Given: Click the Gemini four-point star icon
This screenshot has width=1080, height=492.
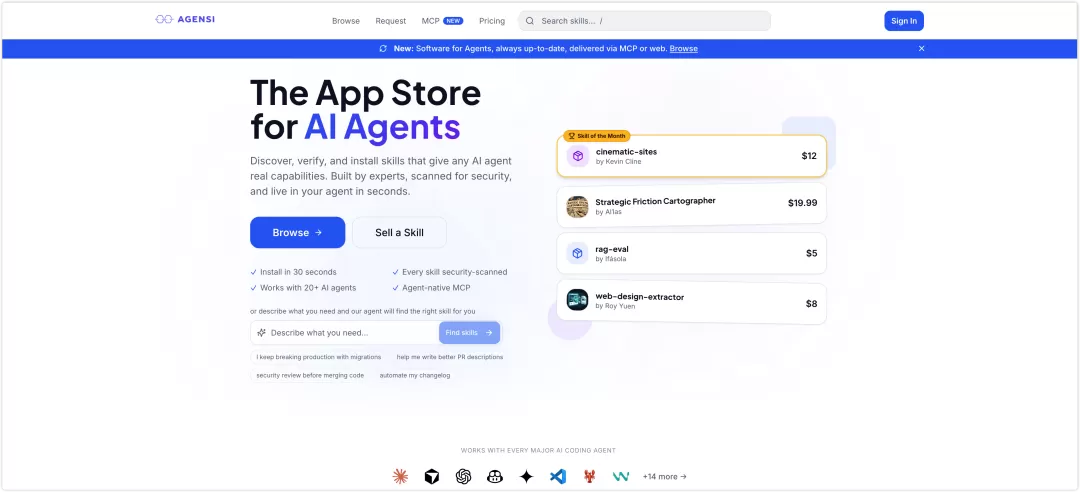Looking at the screenshot, I should [x=526, y=476].
